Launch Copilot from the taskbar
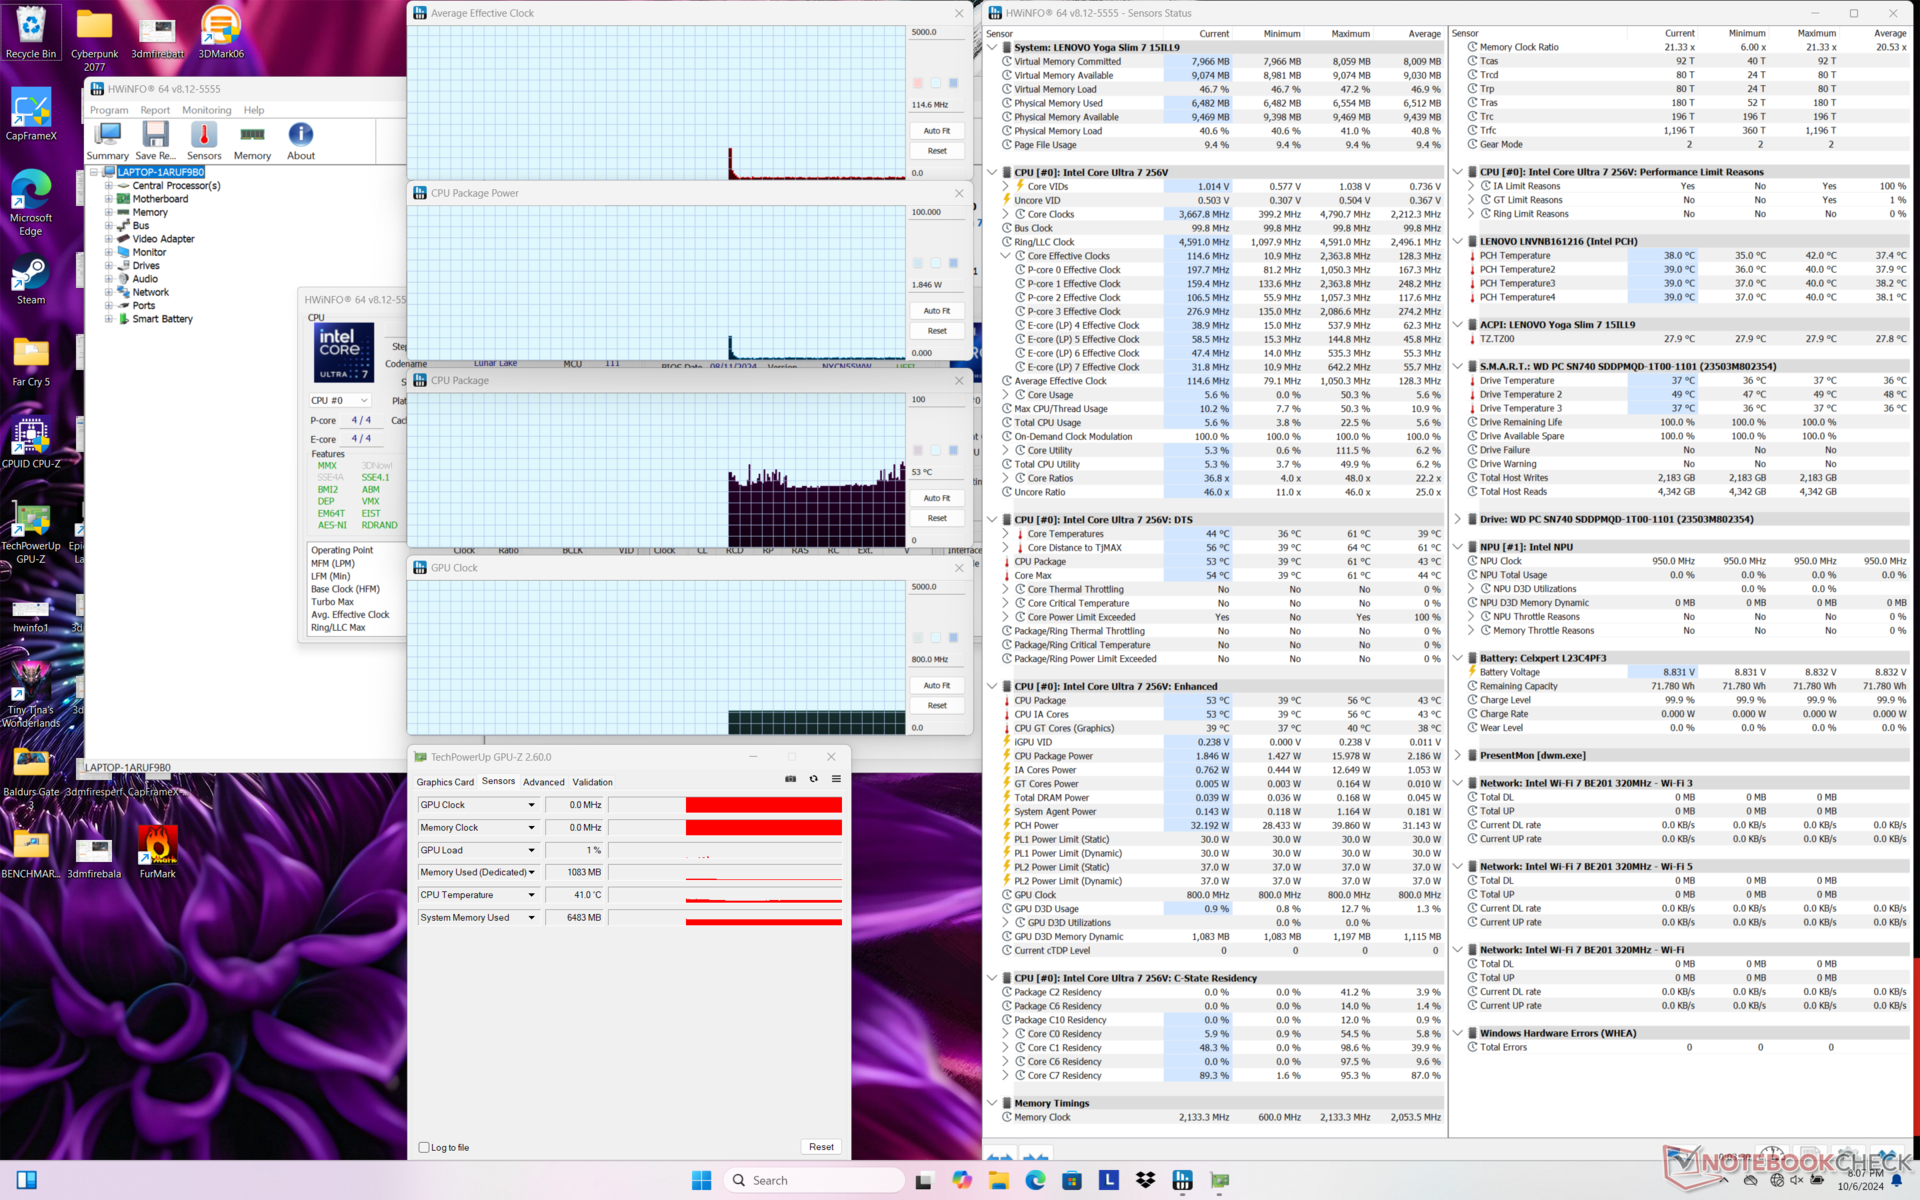 tap(961, 1180)
